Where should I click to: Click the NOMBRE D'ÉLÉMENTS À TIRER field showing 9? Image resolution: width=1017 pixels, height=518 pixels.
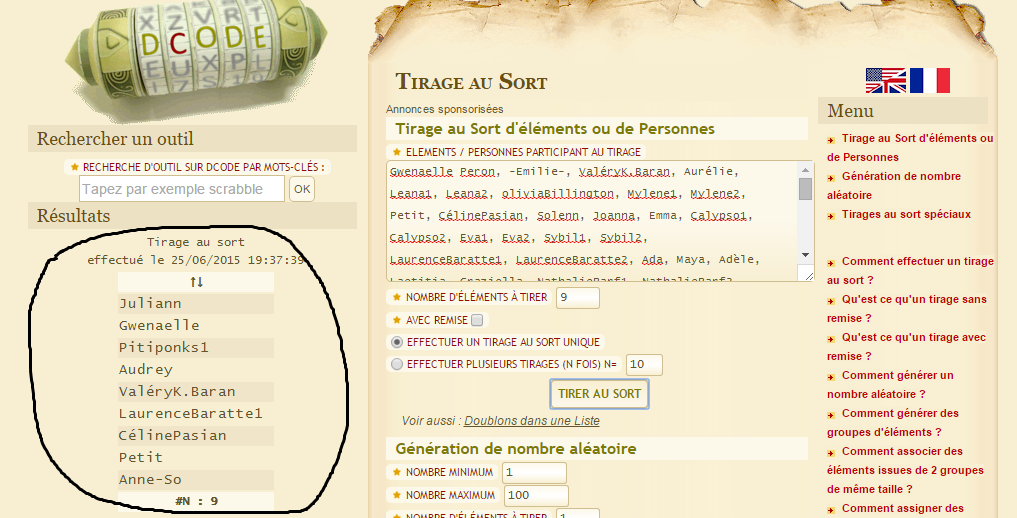577,298
